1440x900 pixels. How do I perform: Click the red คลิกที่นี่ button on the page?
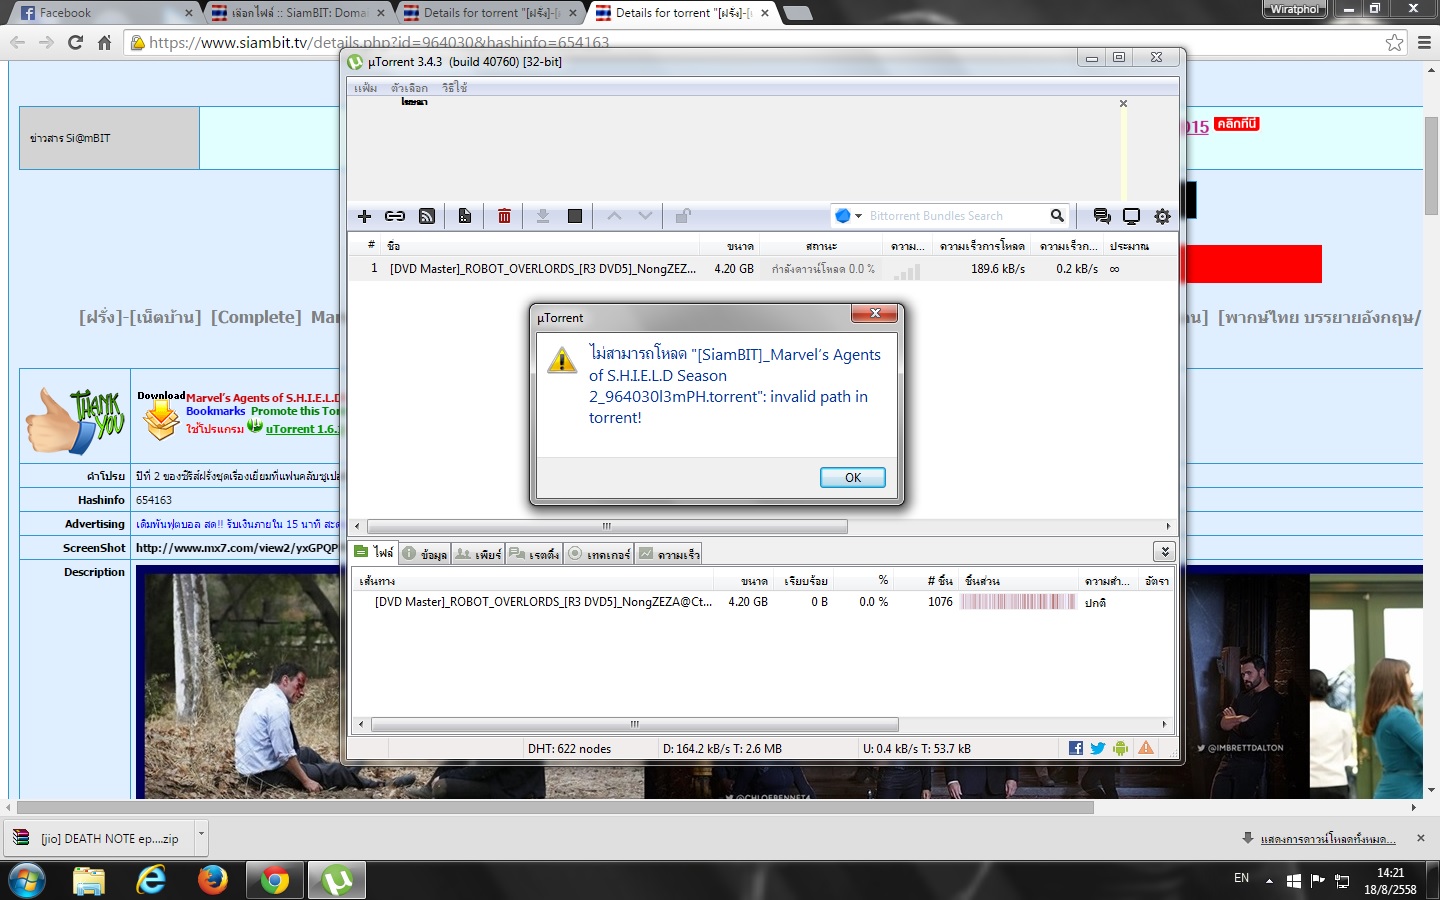[1237, 124]
